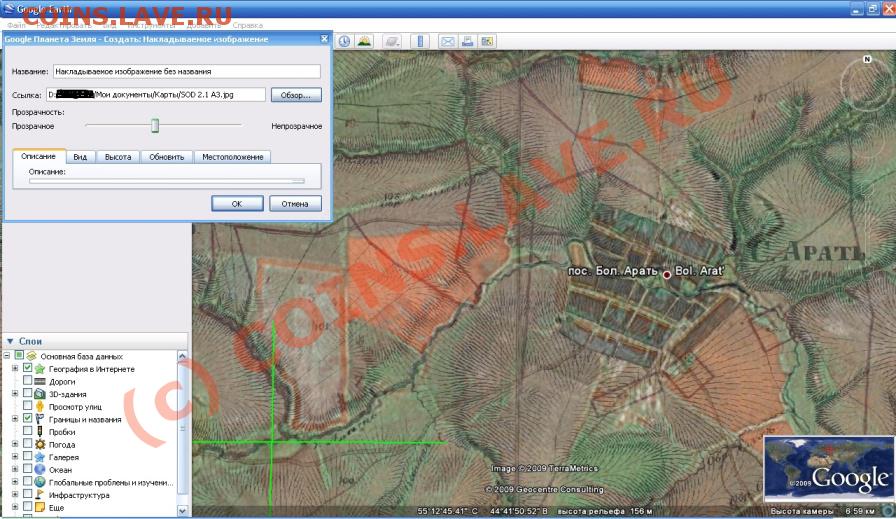Expand the Инфраструктура tree node
The height and width of the screenshot is (519, 896).
coord(15,494)
